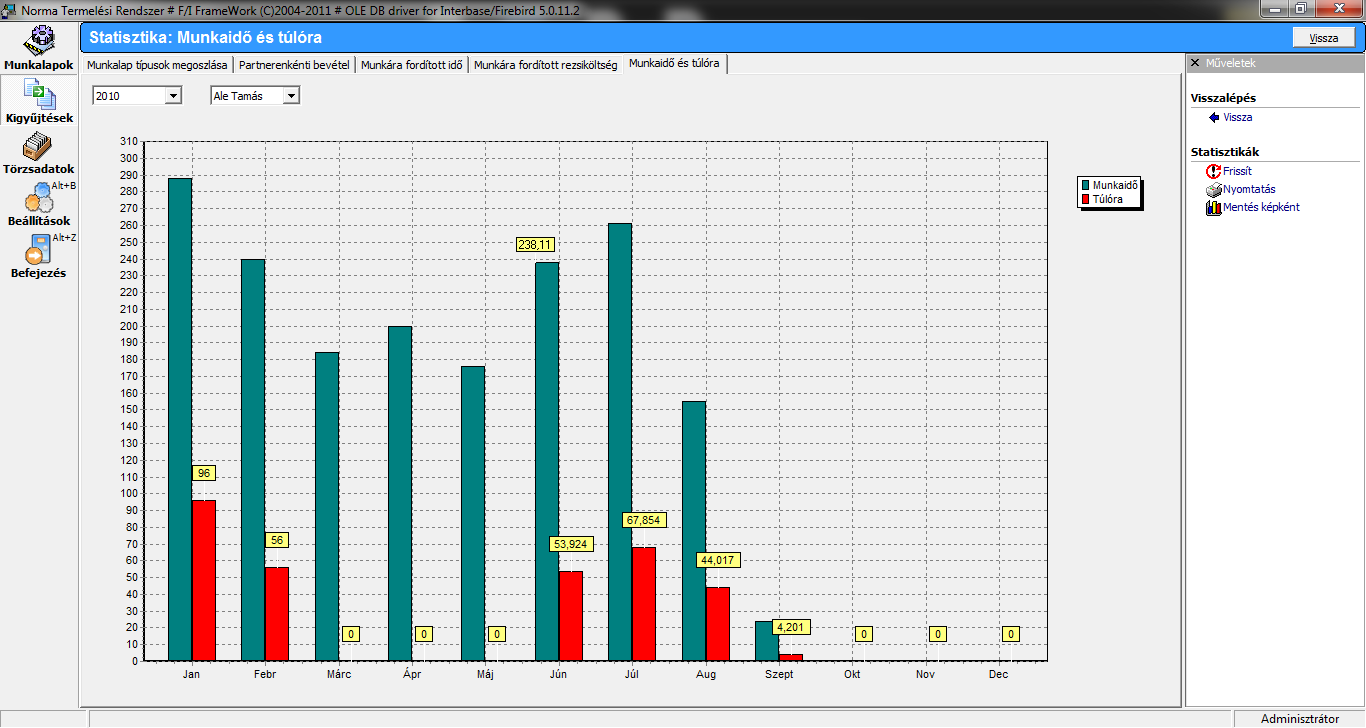Click the Dec axis label

[998, 675]
